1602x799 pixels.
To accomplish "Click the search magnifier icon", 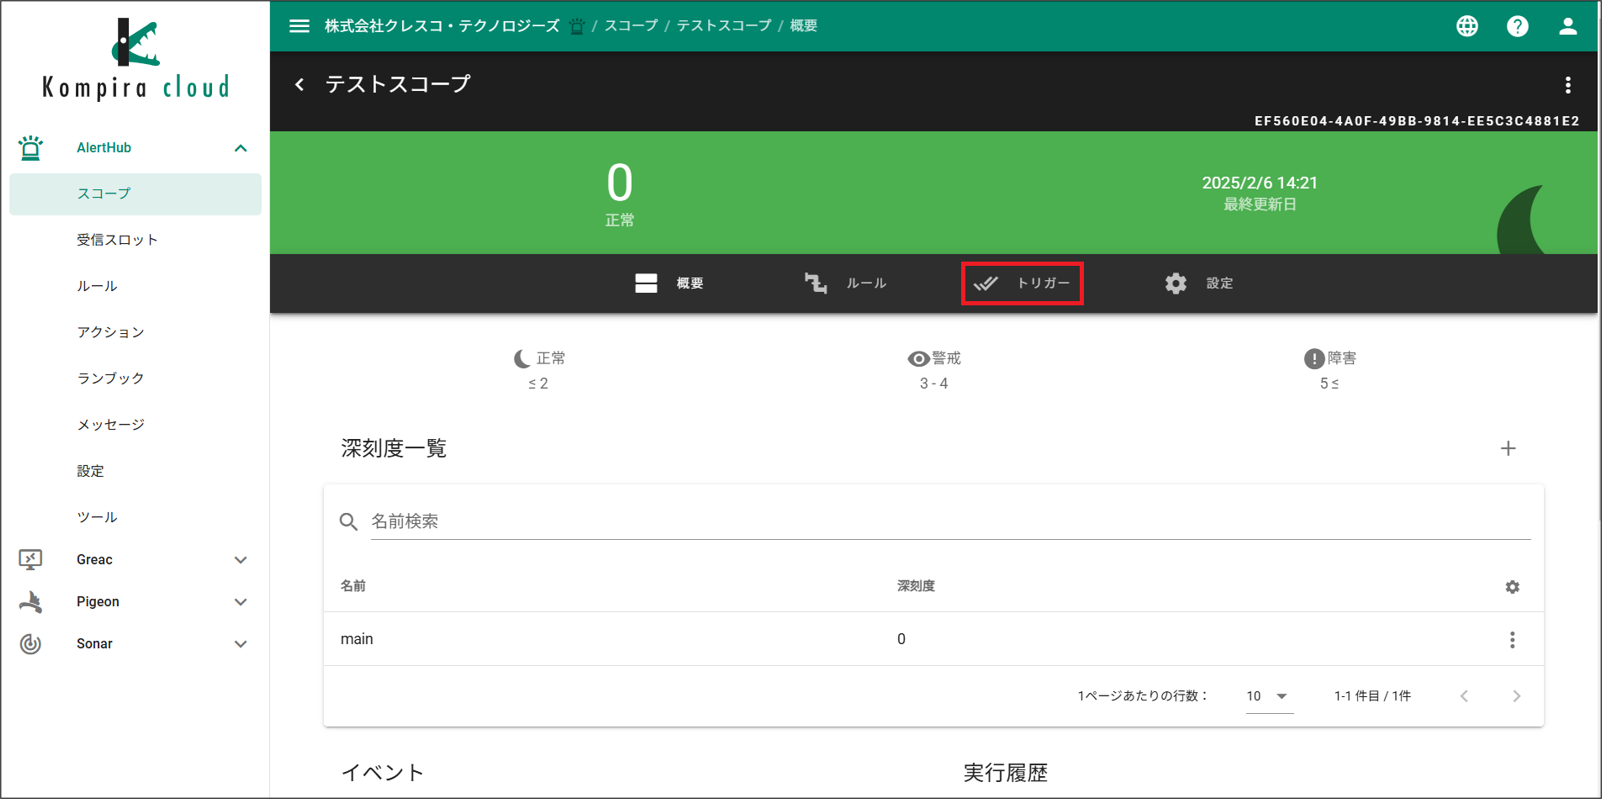I will coord(348,522).
